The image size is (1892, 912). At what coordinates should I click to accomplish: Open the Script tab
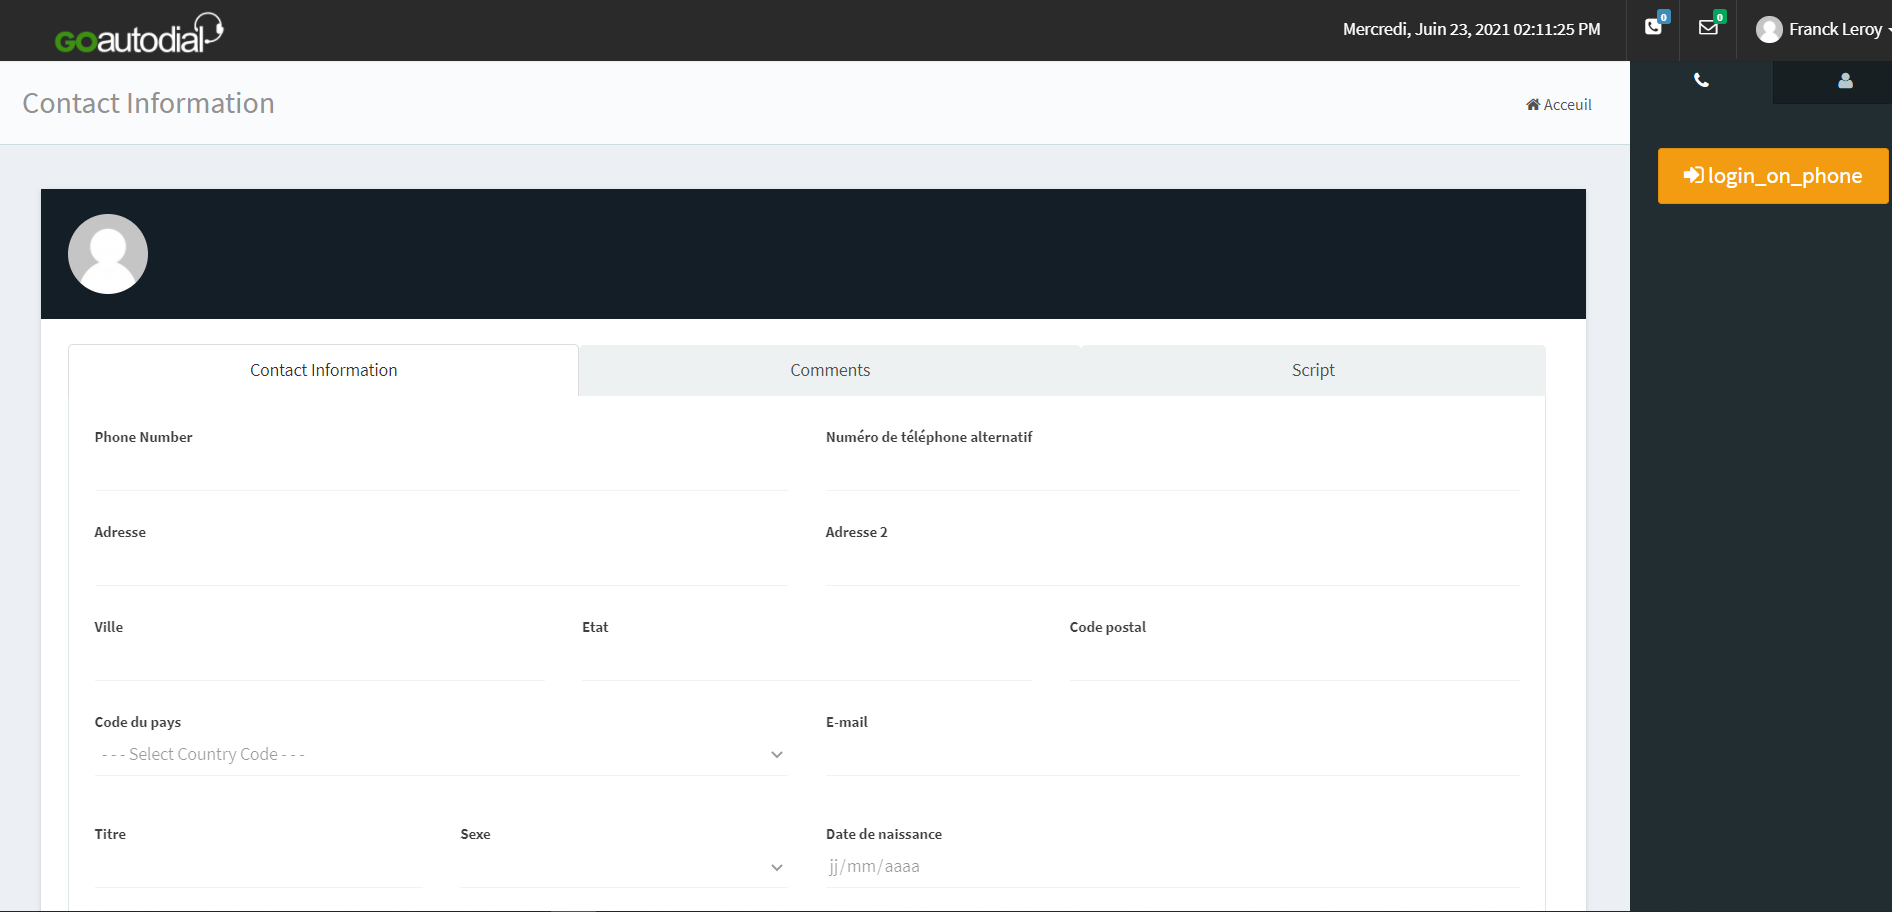point(1313,370)
